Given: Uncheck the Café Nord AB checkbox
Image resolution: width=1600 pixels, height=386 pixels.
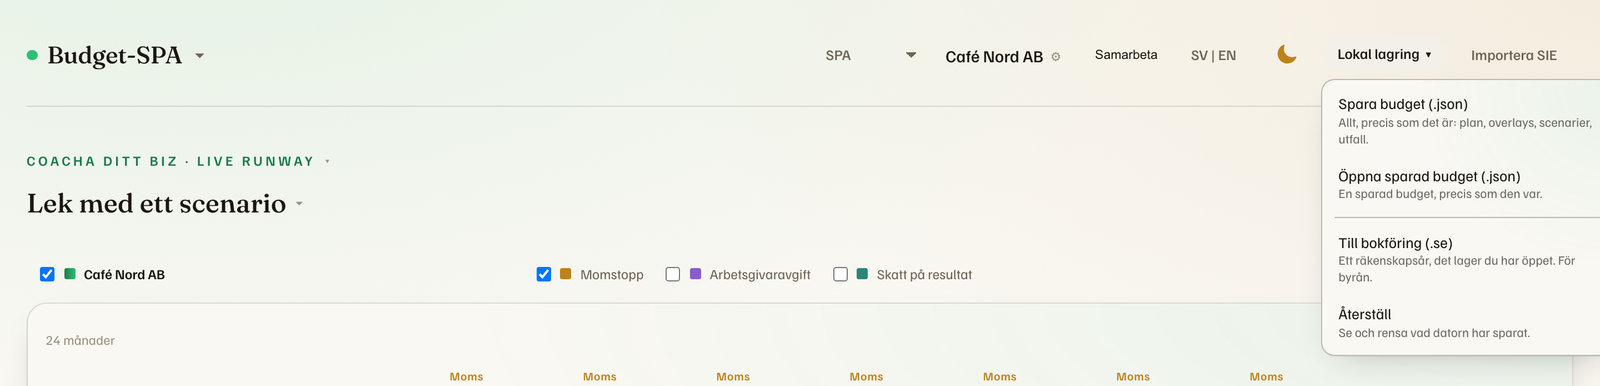Looking at the screenshot, I should coord(47,274).
